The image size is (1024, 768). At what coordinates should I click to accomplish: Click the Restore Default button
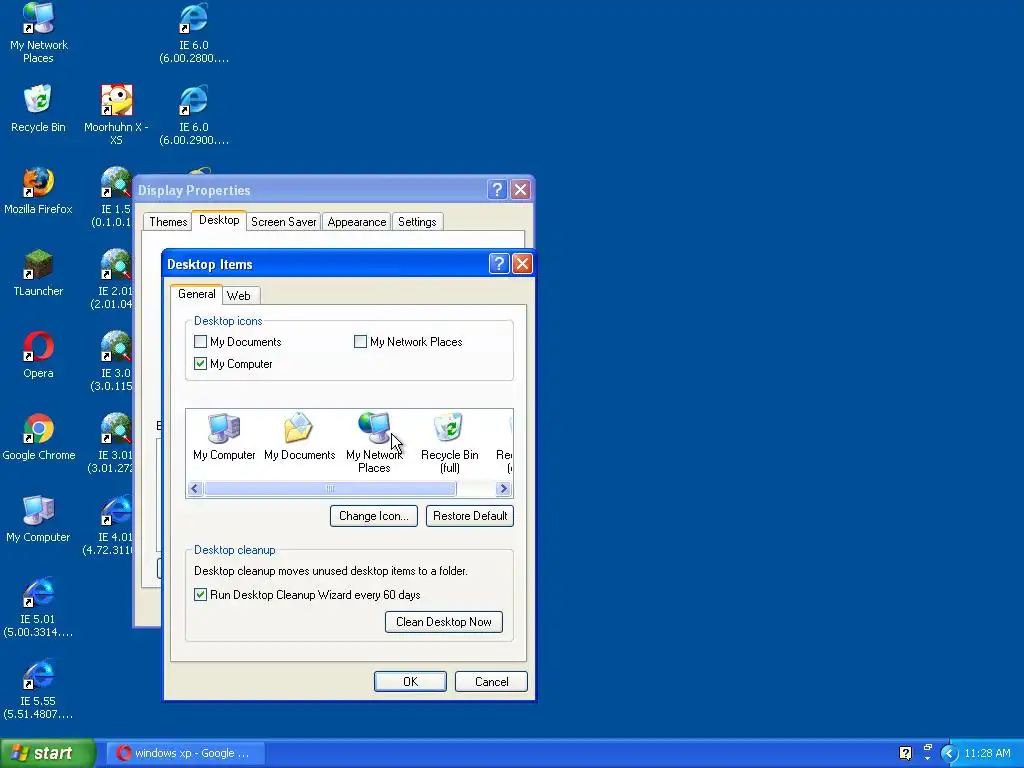[x=470, y=516]
